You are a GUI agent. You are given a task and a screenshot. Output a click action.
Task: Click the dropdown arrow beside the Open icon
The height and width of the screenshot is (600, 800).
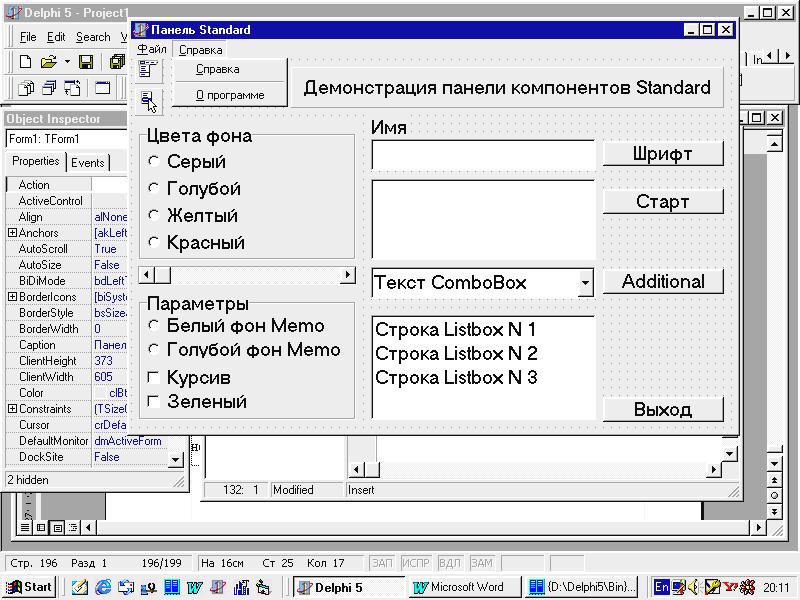[x=67, y=62]
